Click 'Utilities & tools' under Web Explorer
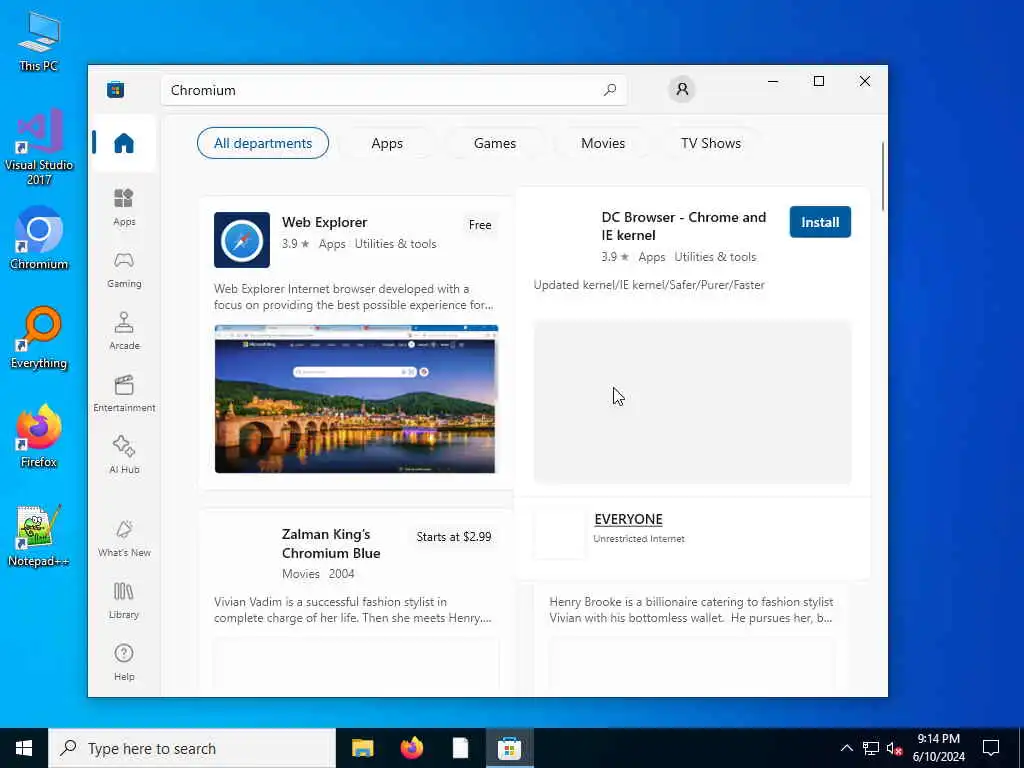This screenshot has width=1024, height=768. pyautogui.click(x=395, y=244)
